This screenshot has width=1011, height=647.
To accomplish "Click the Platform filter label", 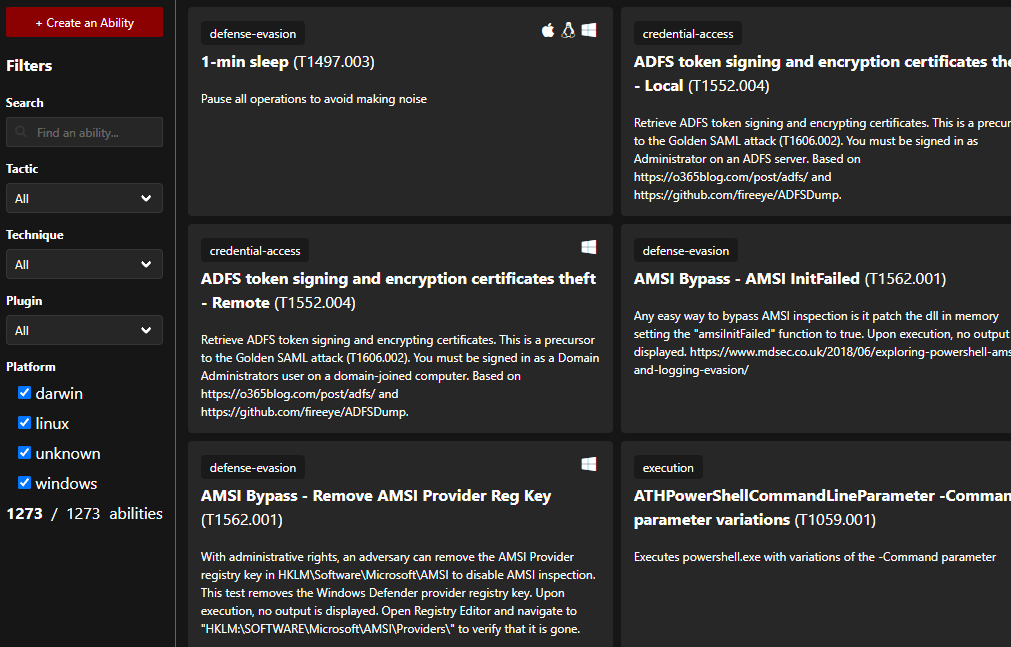I will (31, 366).
